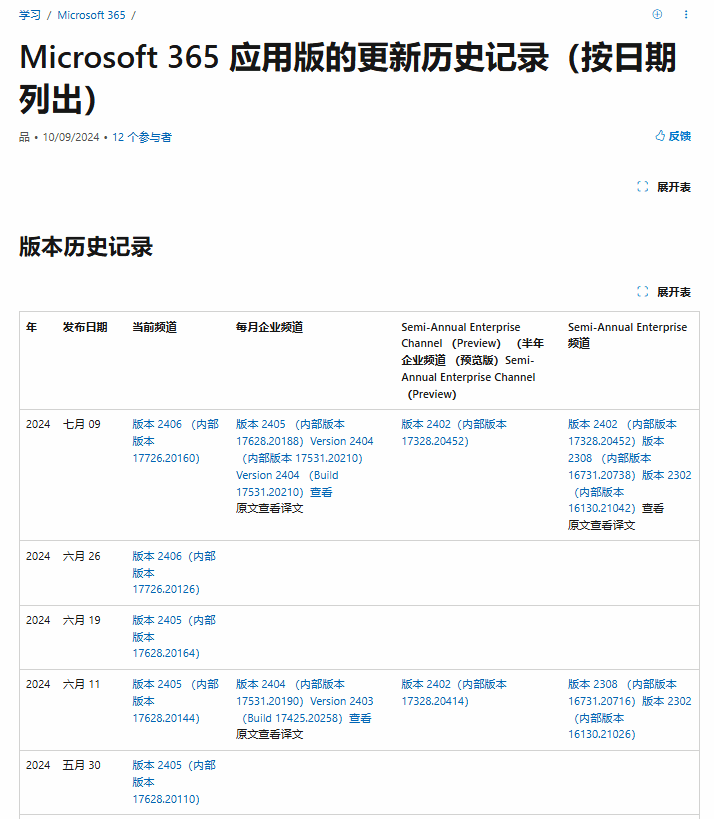Click 展开表 above the version history table
Viewport: 714px width, 819px height.
tap(664, 292)
